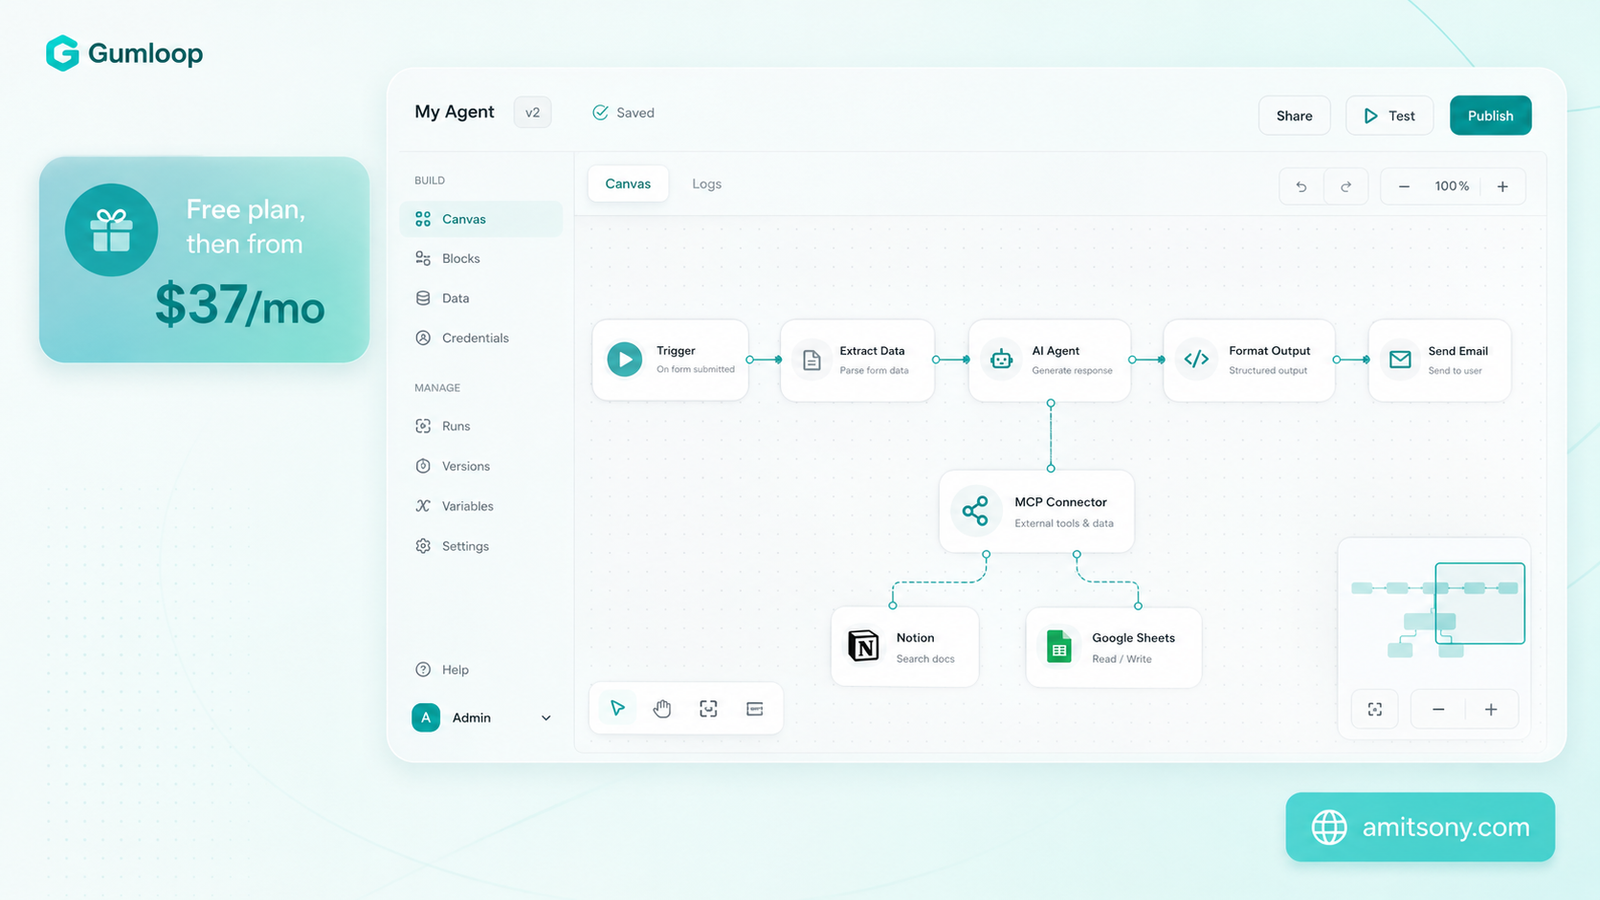
Task: Select the AI Agent node title
Action: [x=1056, y=351]
